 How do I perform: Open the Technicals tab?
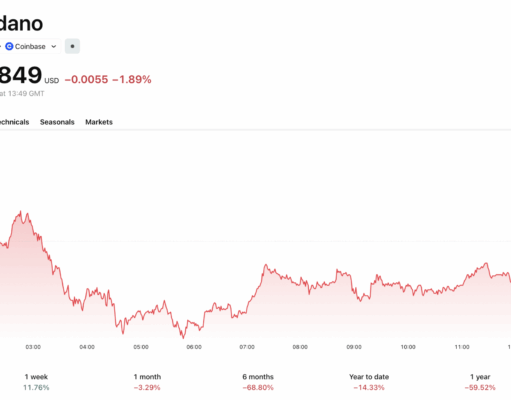point(14,122)
